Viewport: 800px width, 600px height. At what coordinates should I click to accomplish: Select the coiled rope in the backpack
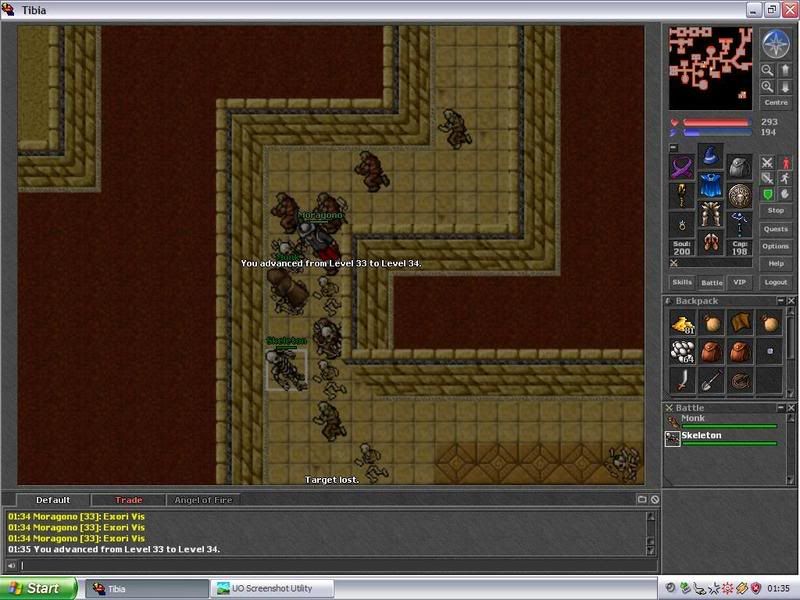[x=740, y=380]
